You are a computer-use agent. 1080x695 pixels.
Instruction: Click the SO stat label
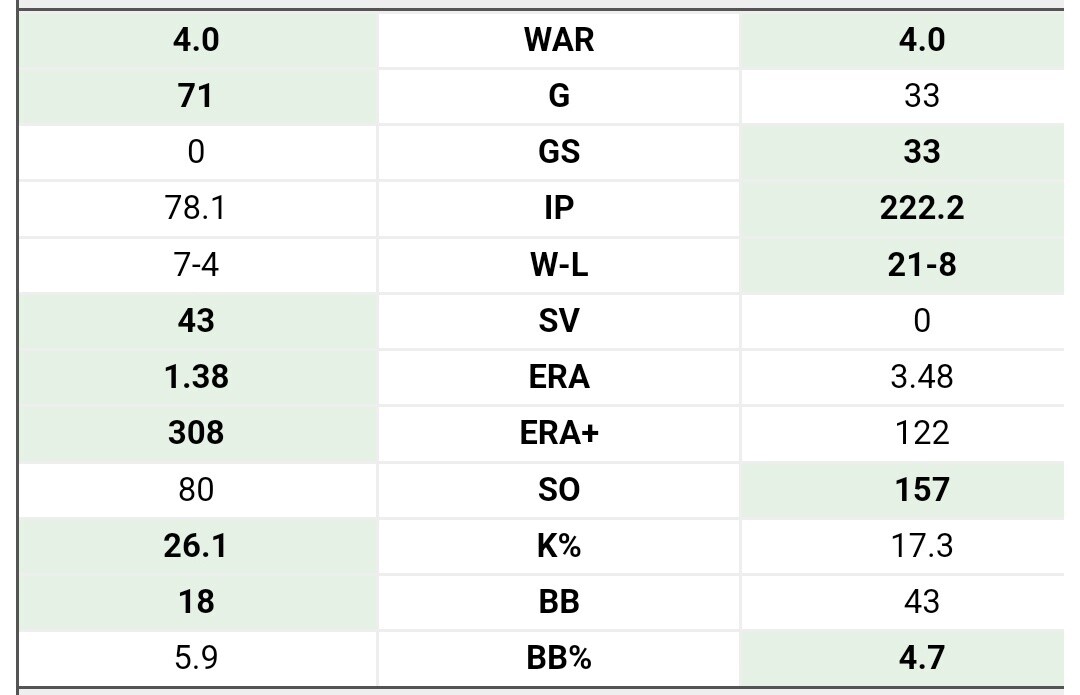click(559, 489)
